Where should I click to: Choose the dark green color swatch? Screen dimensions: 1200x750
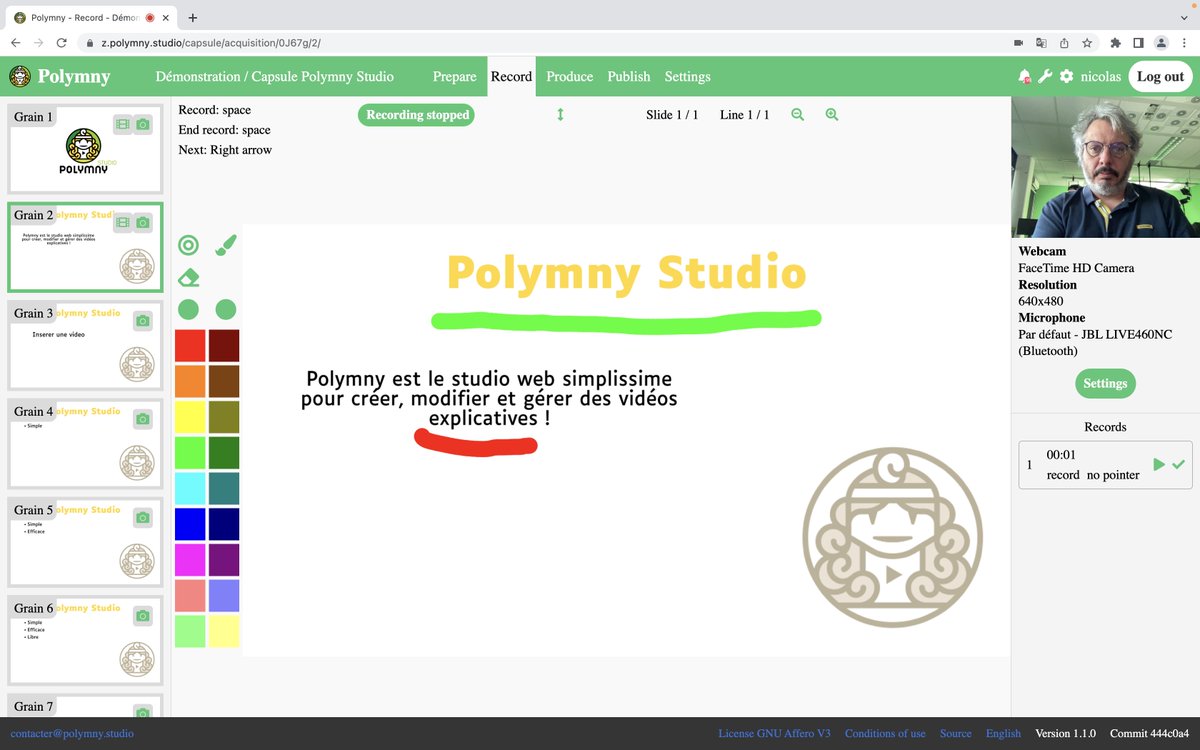224,453
